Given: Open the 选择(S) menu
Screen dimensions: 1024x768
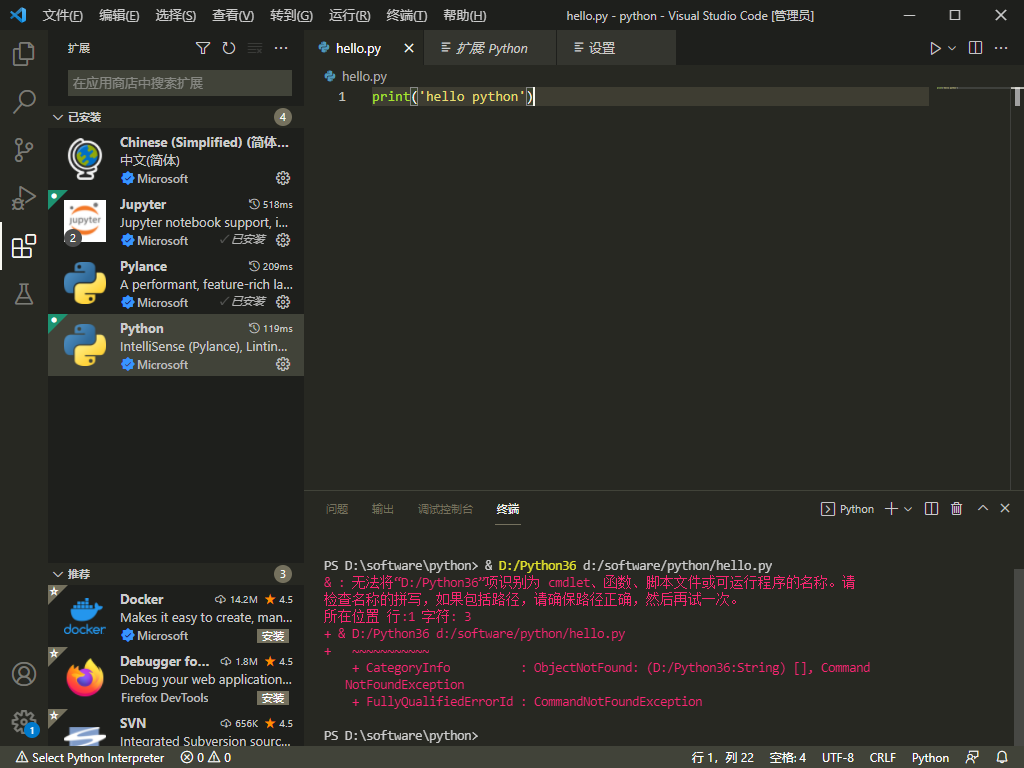Looking at the screenshot, I should (x=176, y=16).
